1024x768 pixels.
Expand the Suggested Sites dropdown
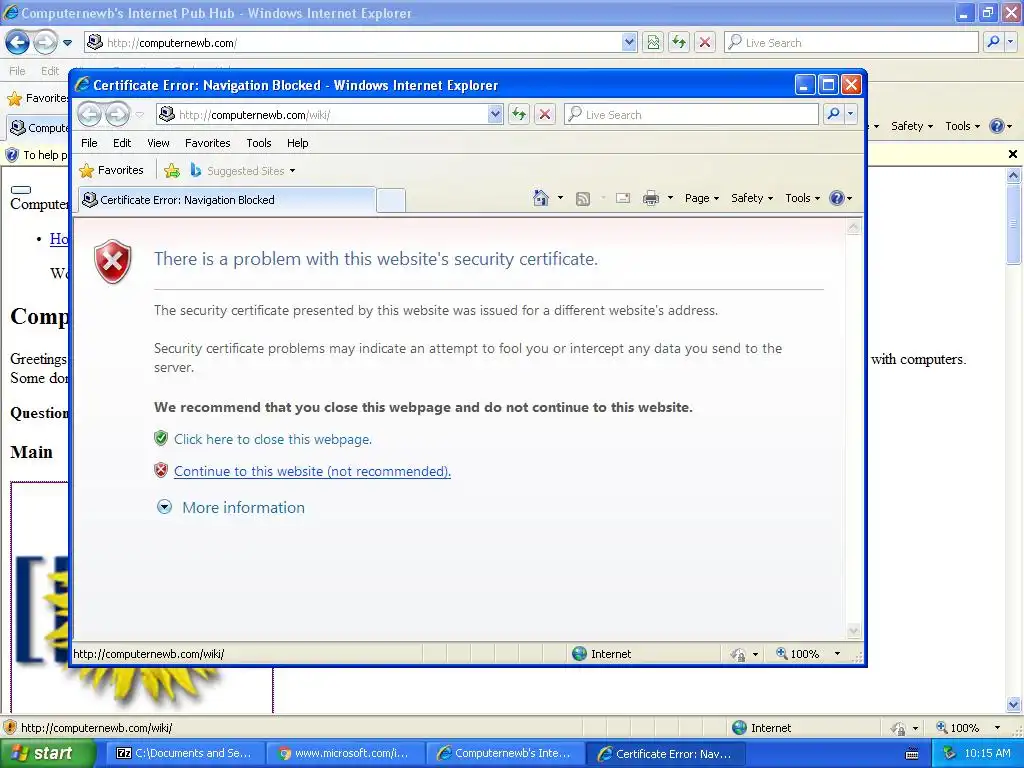[292, 171]
